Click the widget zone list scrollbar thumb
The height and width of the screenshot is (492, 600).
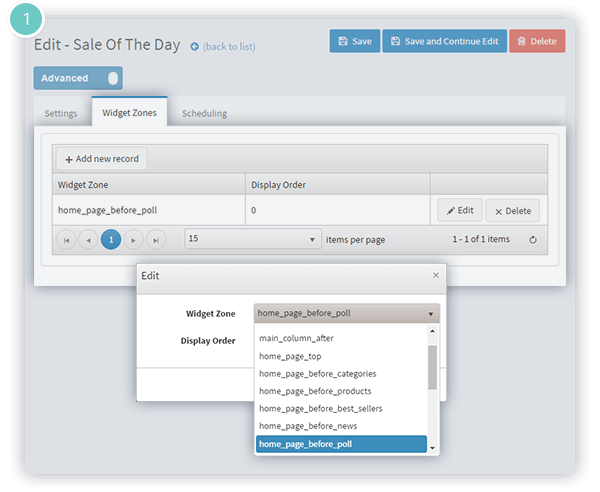(x=432, y=367)
